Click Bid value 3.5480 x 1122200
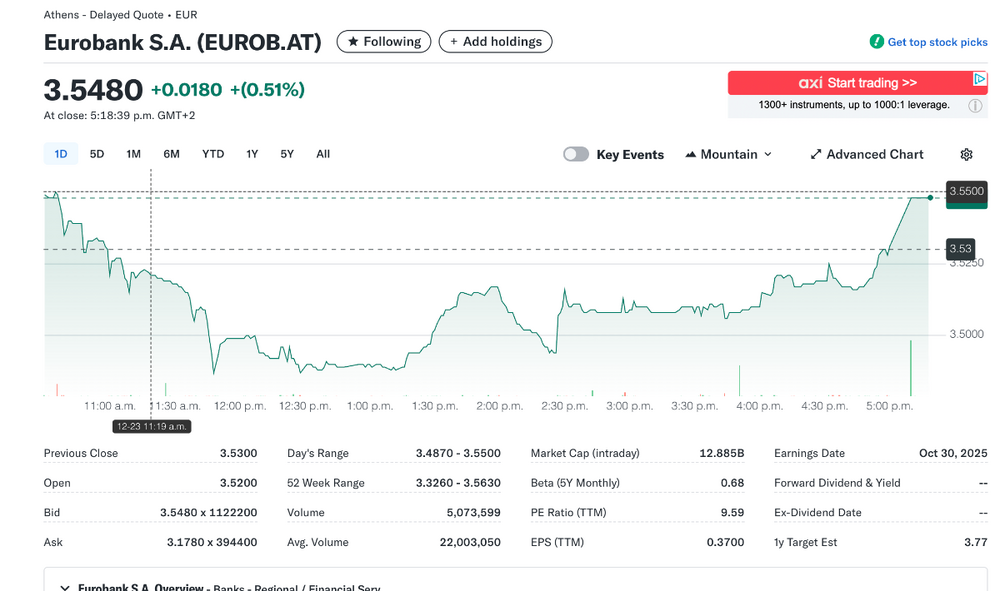Viewport: 1000px width, 591px height. (x=209, y=513)
